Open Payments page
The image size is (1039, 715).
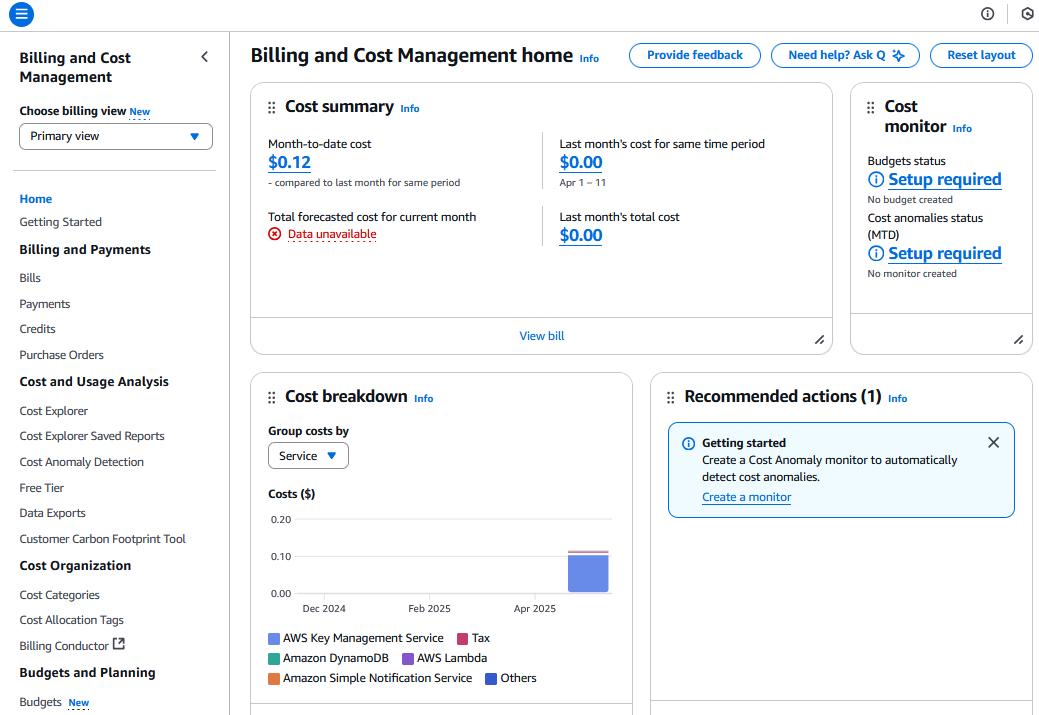click(44, 304)
